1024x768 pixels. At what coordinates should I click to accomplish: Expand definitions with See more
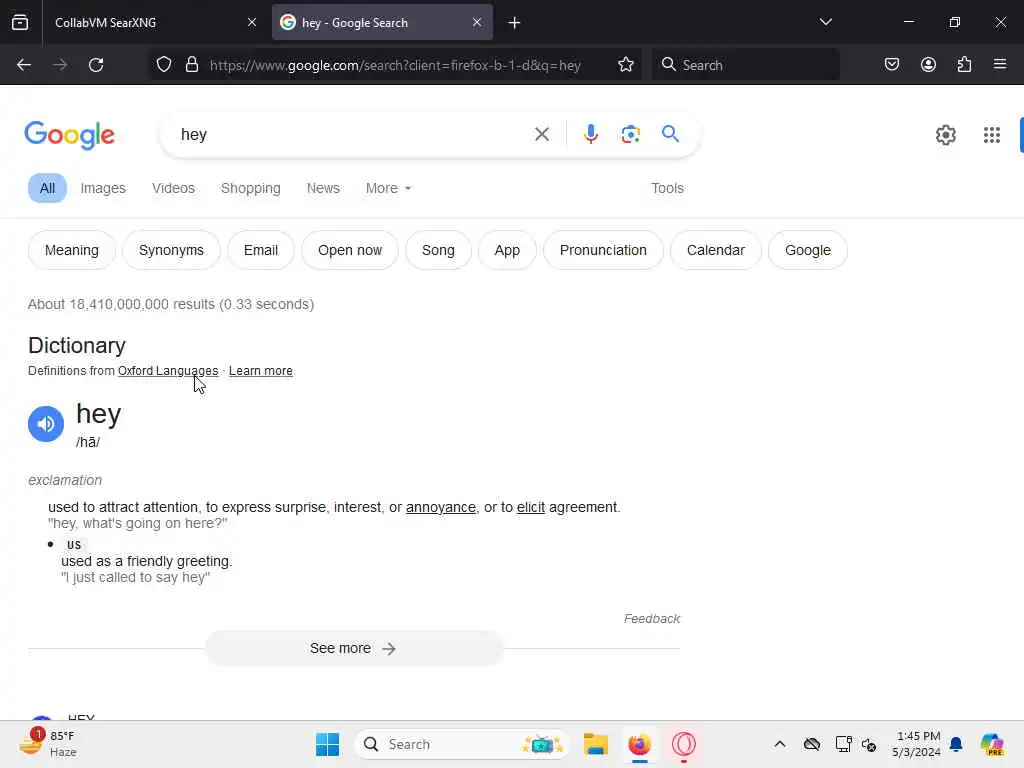[353, 648]
